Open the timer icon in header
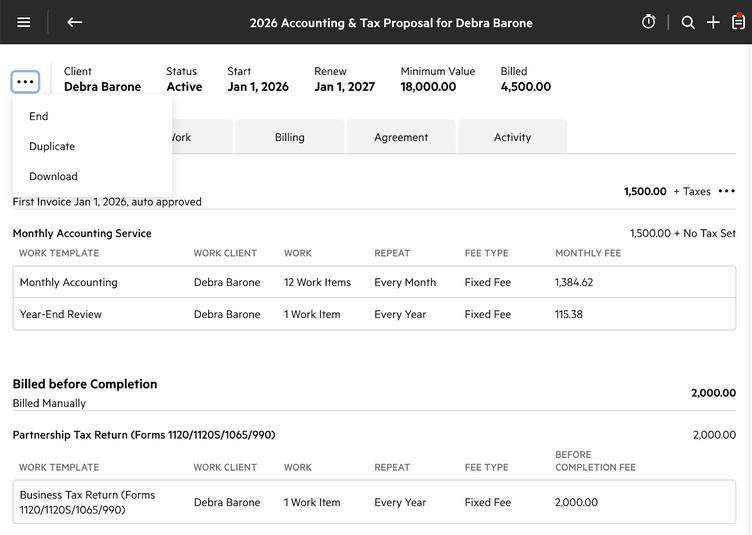The width and height of the screenshot is (752, 535). click(x=649, y=22)
